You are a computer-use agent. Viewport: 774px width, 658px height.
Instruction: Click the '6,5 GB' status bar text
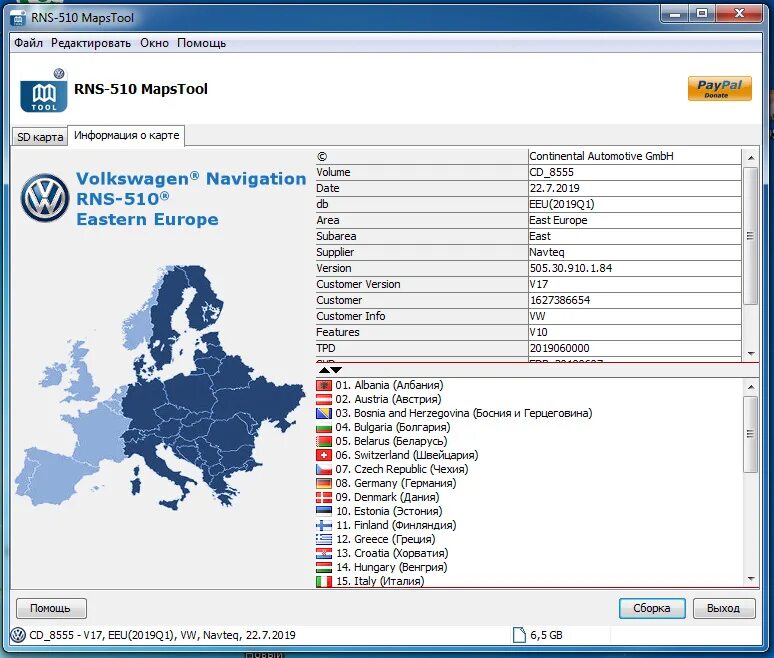[x=546, y=635]
